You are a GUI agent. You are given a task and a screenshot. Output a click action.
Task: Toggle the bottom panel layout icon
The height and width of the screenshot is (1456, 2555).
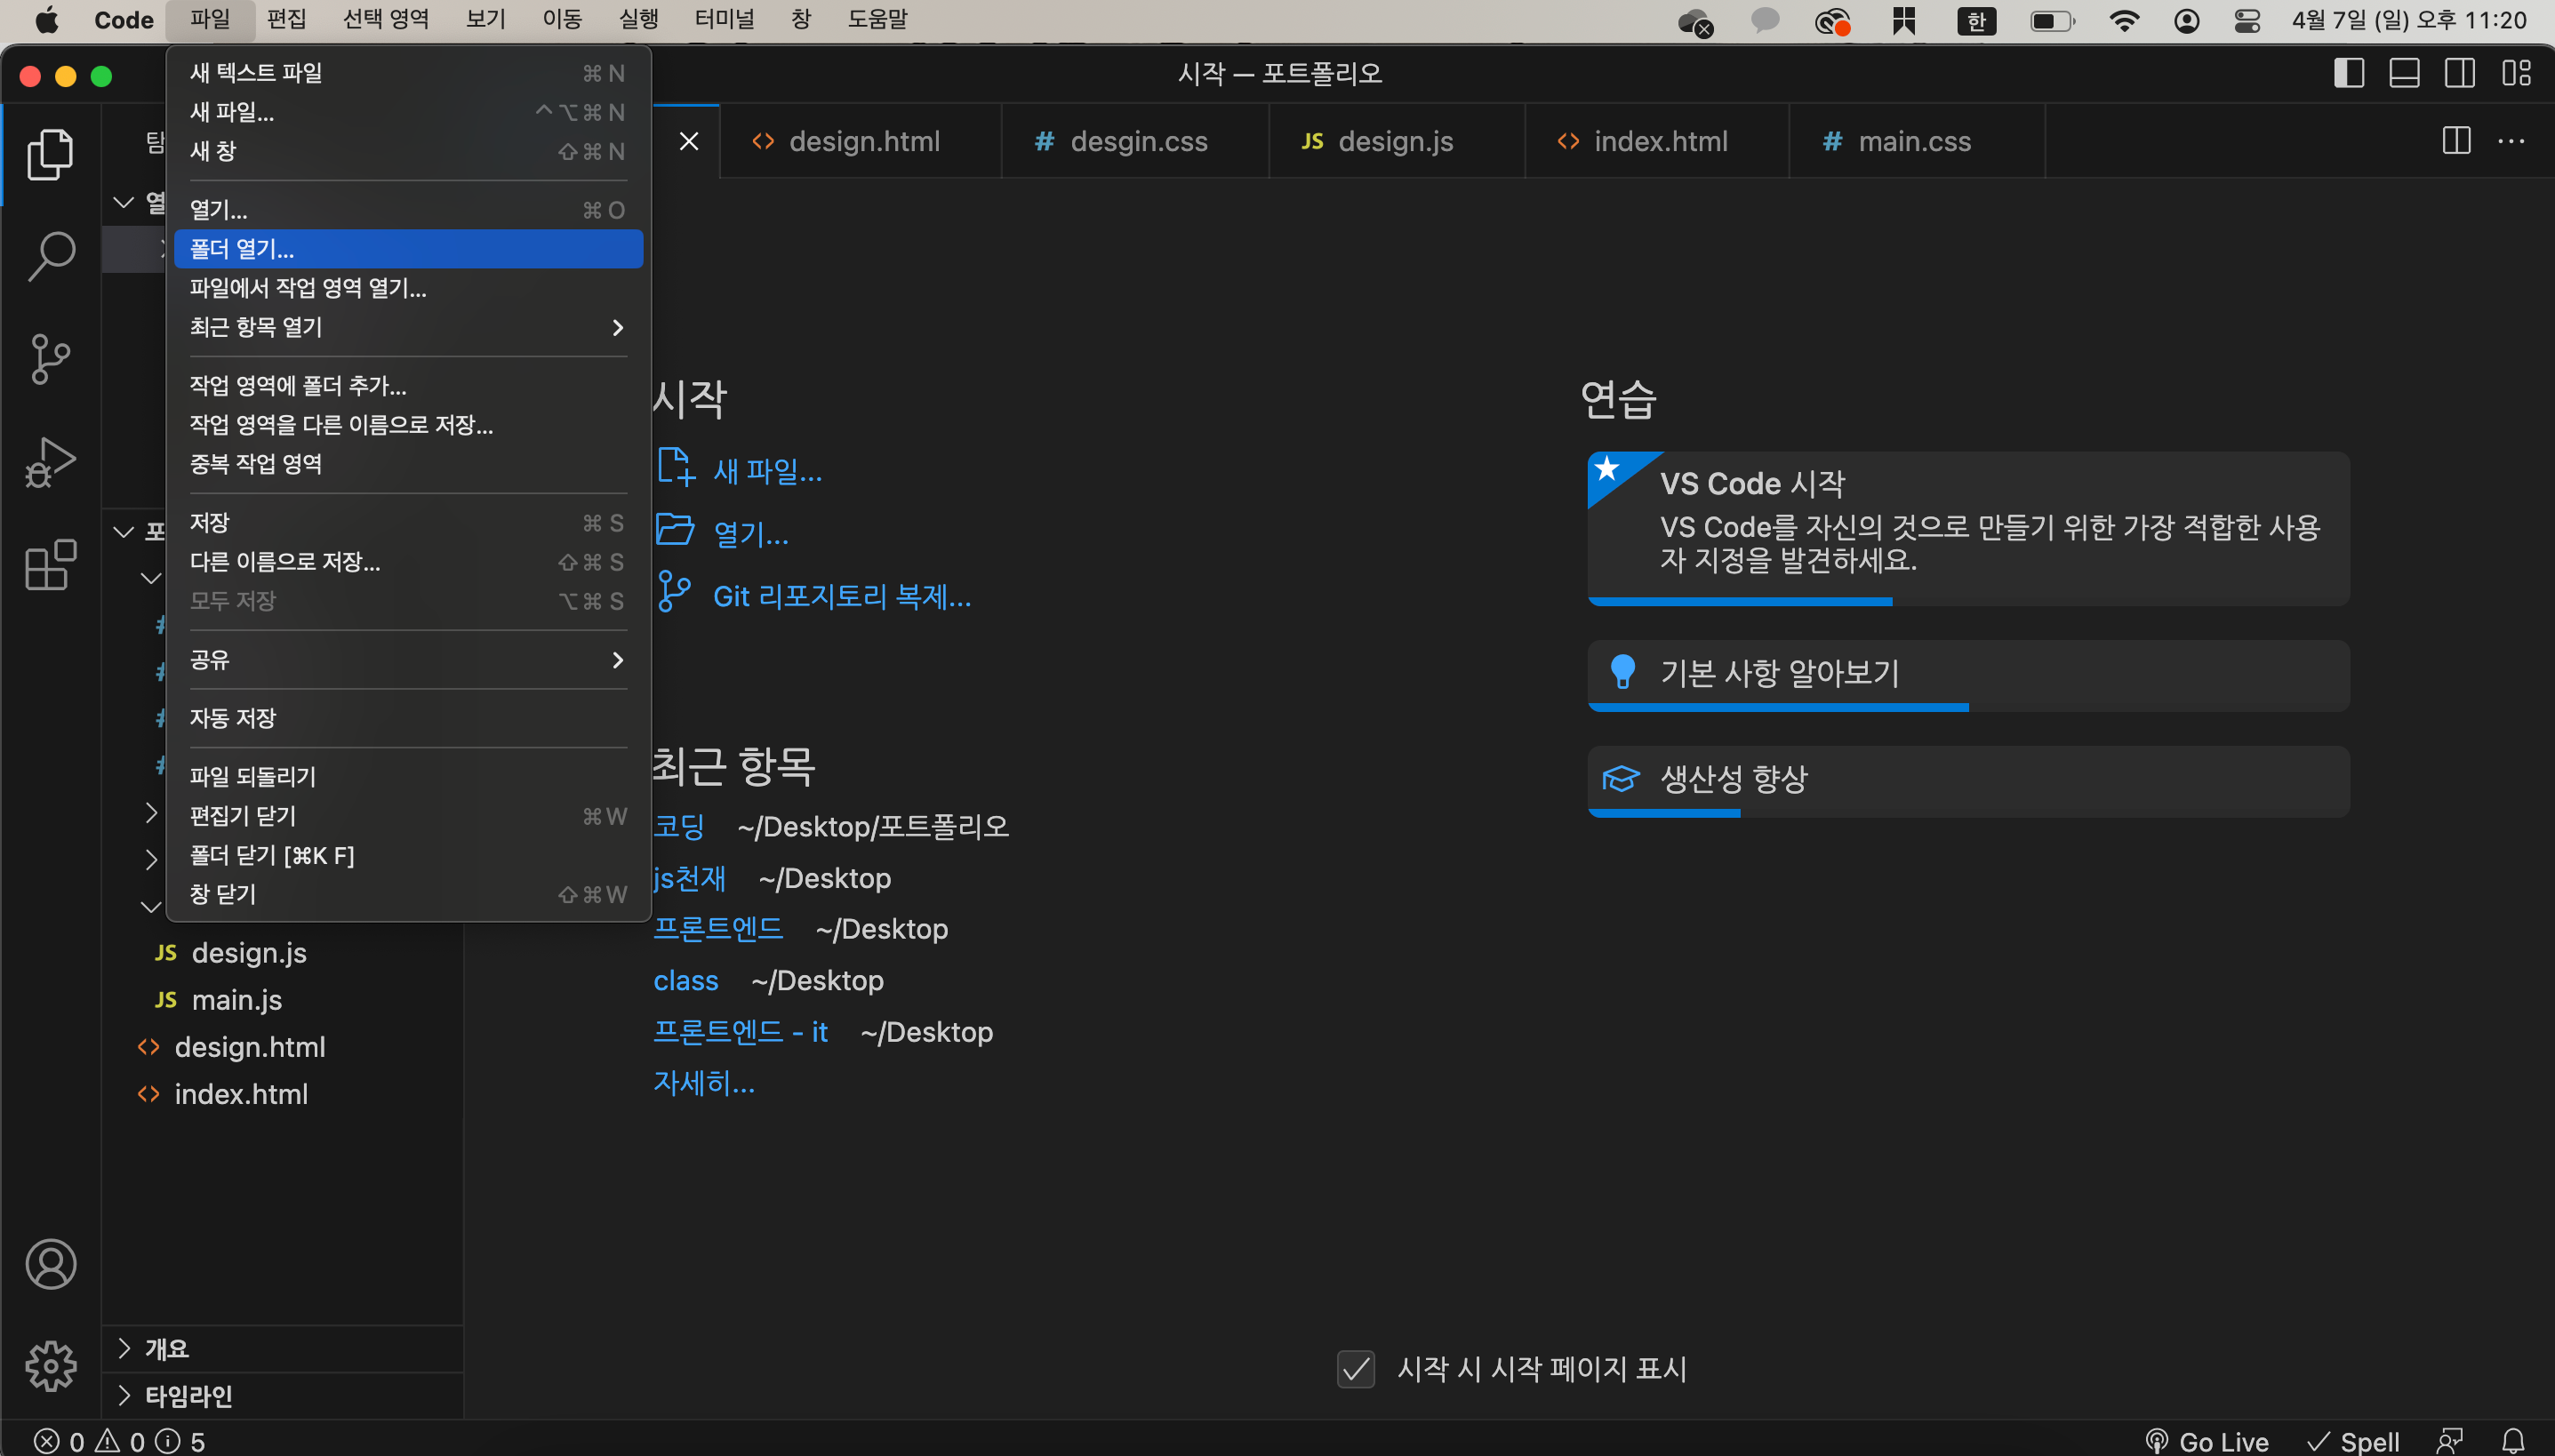coord(2404,73)
